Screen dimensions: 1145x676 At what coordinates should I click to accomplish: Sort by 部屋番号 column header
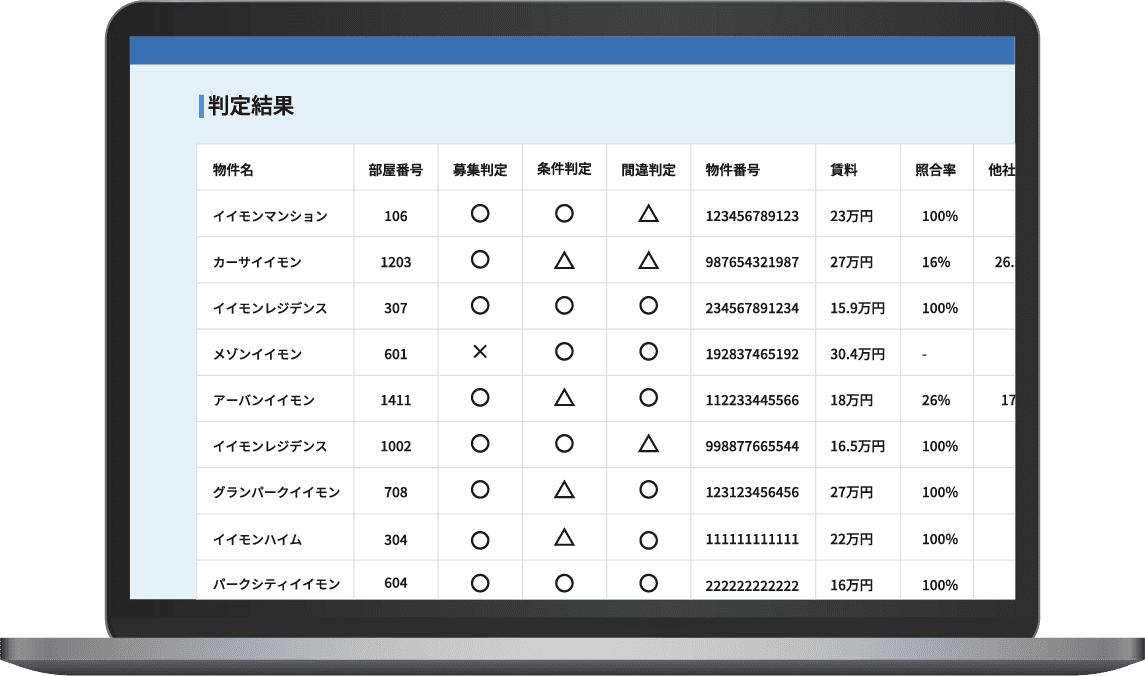pyautogui.click(x=395, y=170)
